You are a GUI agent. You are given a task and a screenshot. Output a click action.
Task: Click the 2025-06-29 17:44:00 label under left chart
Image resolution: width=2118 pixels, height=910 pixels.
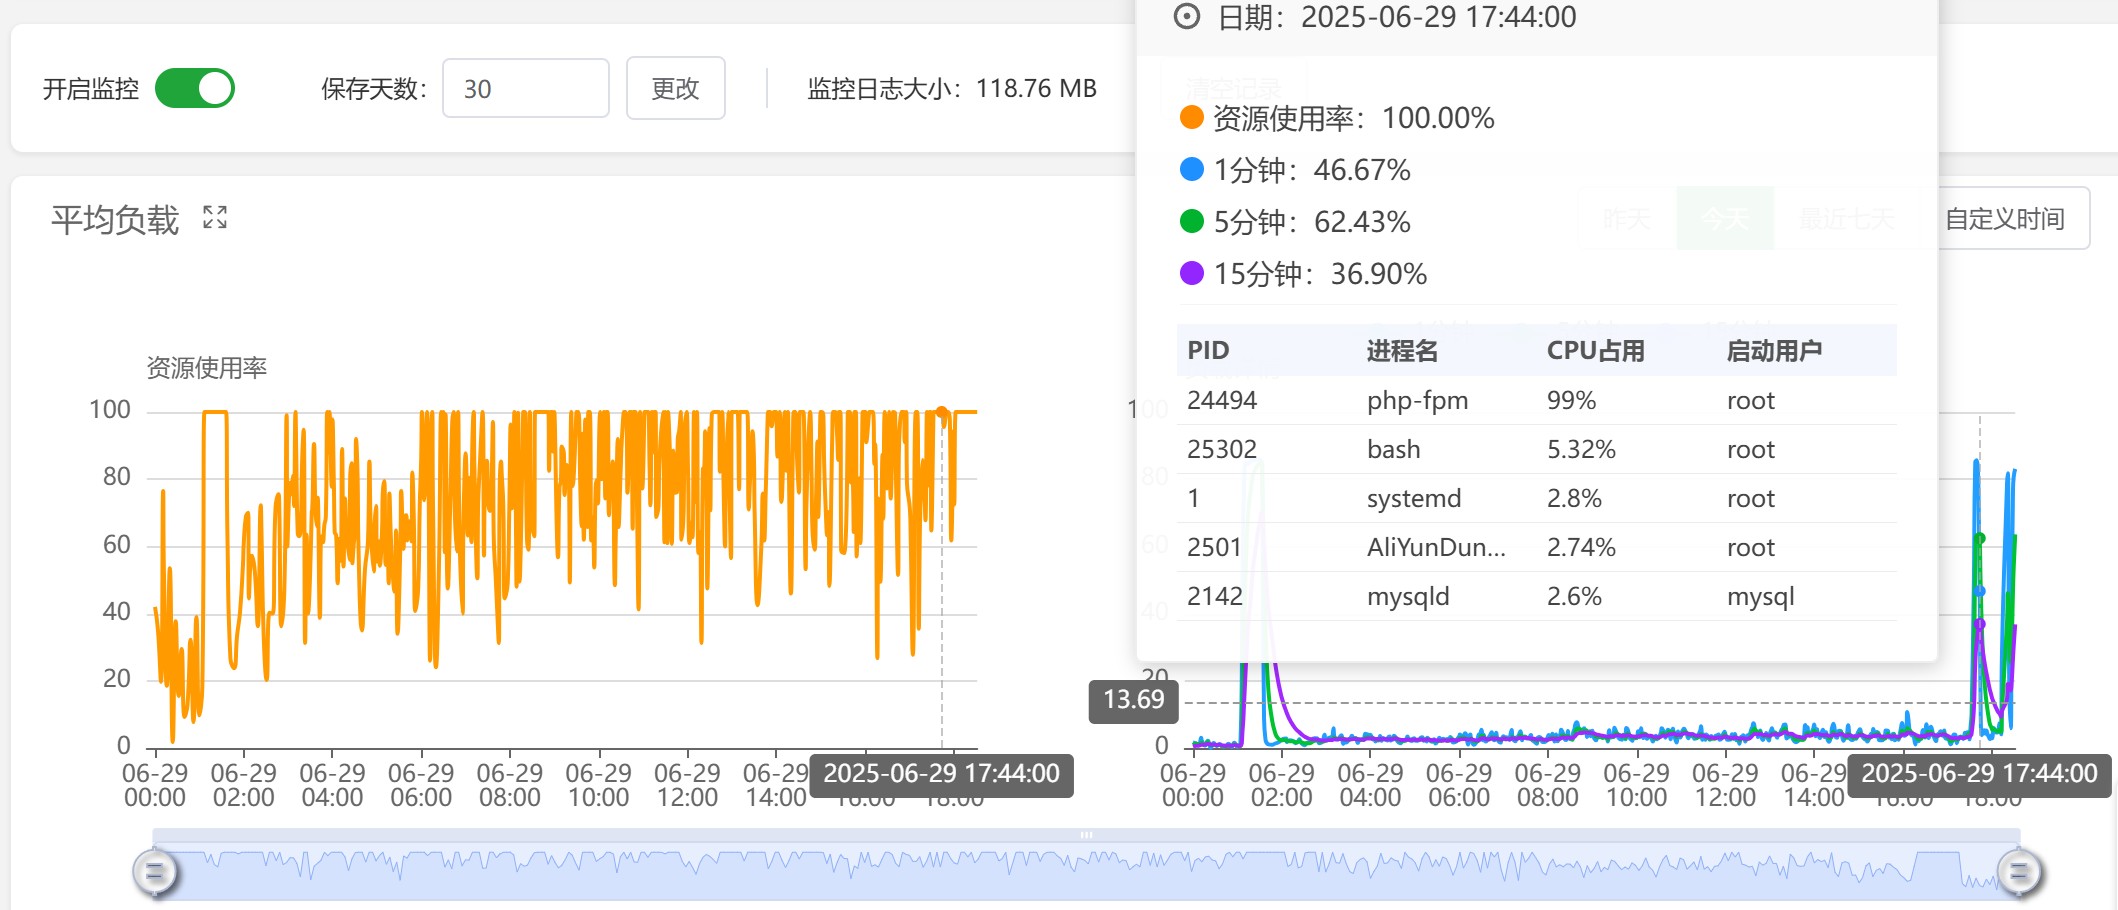tap(941, 774)
